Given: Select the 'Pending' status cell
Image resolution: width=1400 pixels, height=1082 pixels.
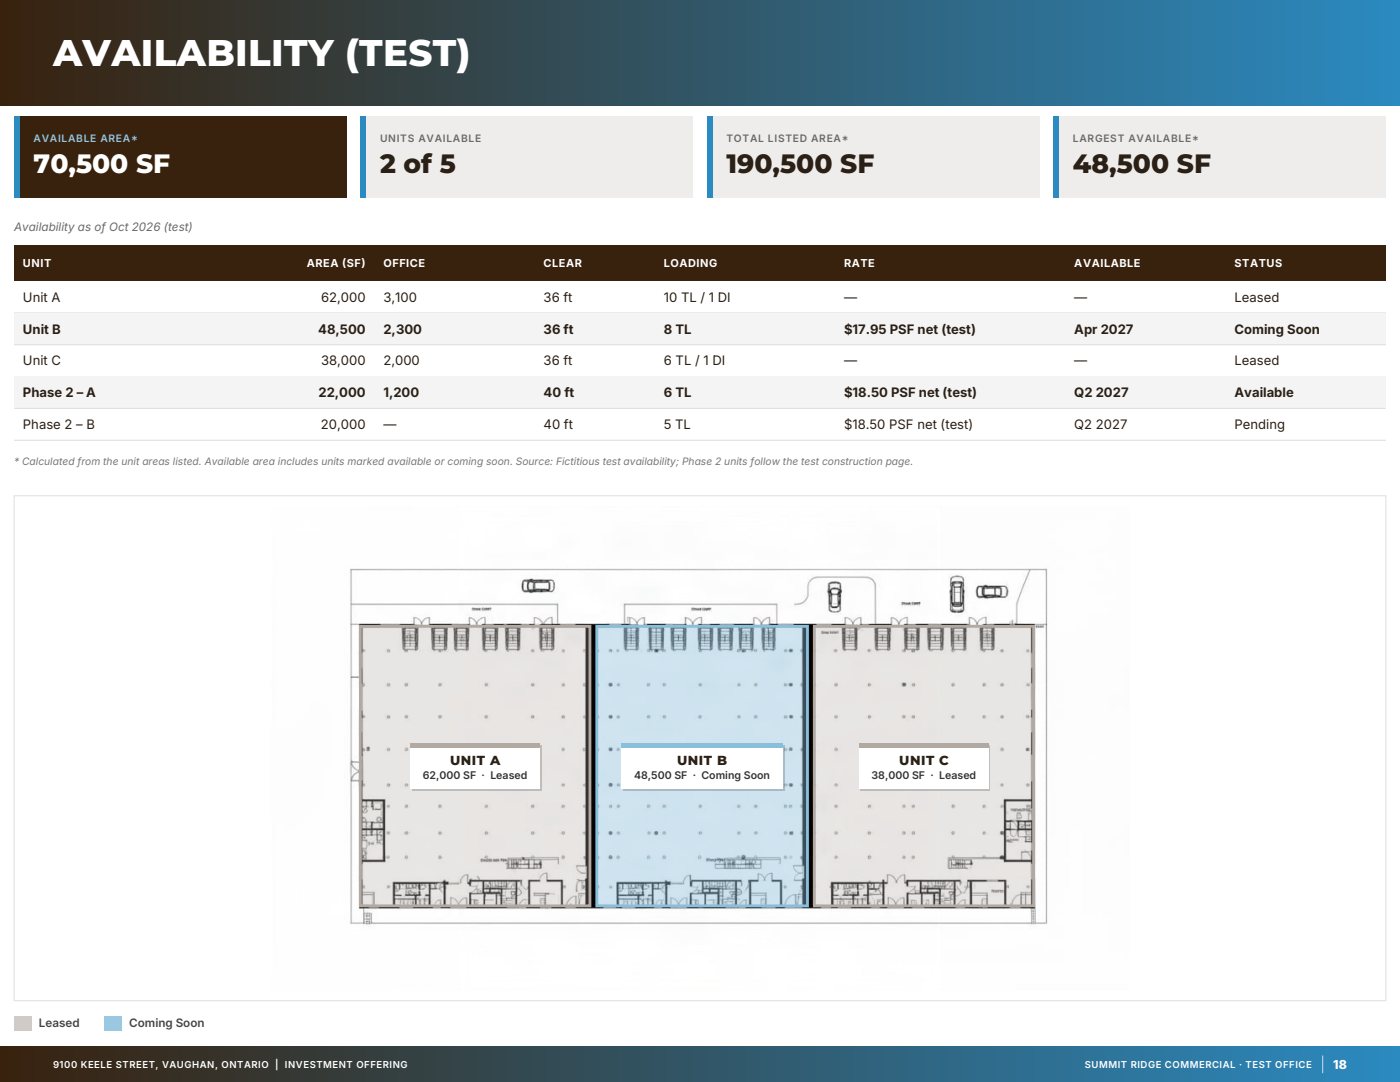Looking at the screenshot, I should coord(1260,424).
